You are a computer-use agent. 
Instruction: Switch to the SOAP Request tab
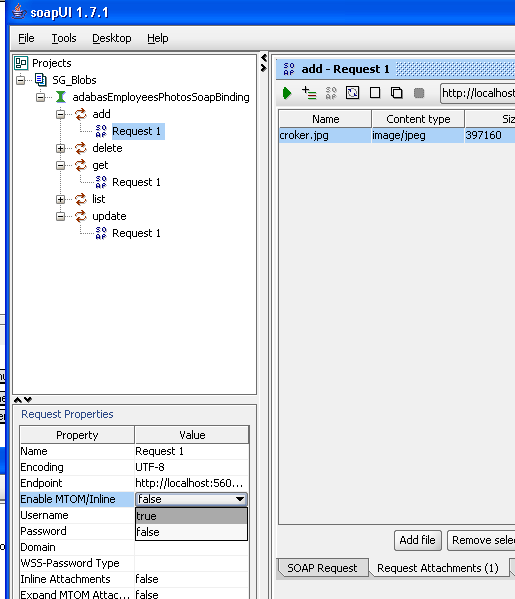click(x=322, y=568)
